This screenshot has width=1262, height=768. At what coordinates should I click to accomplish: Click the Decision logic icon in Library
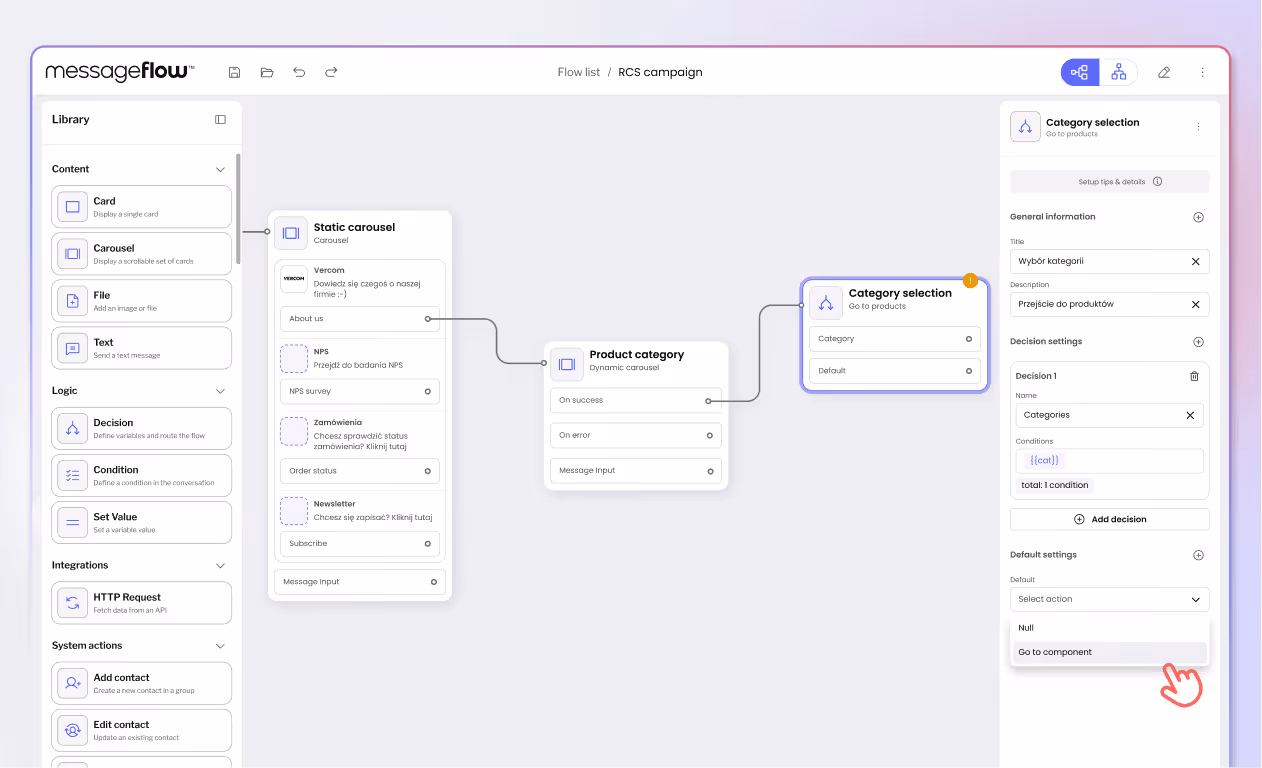point(71,428)
